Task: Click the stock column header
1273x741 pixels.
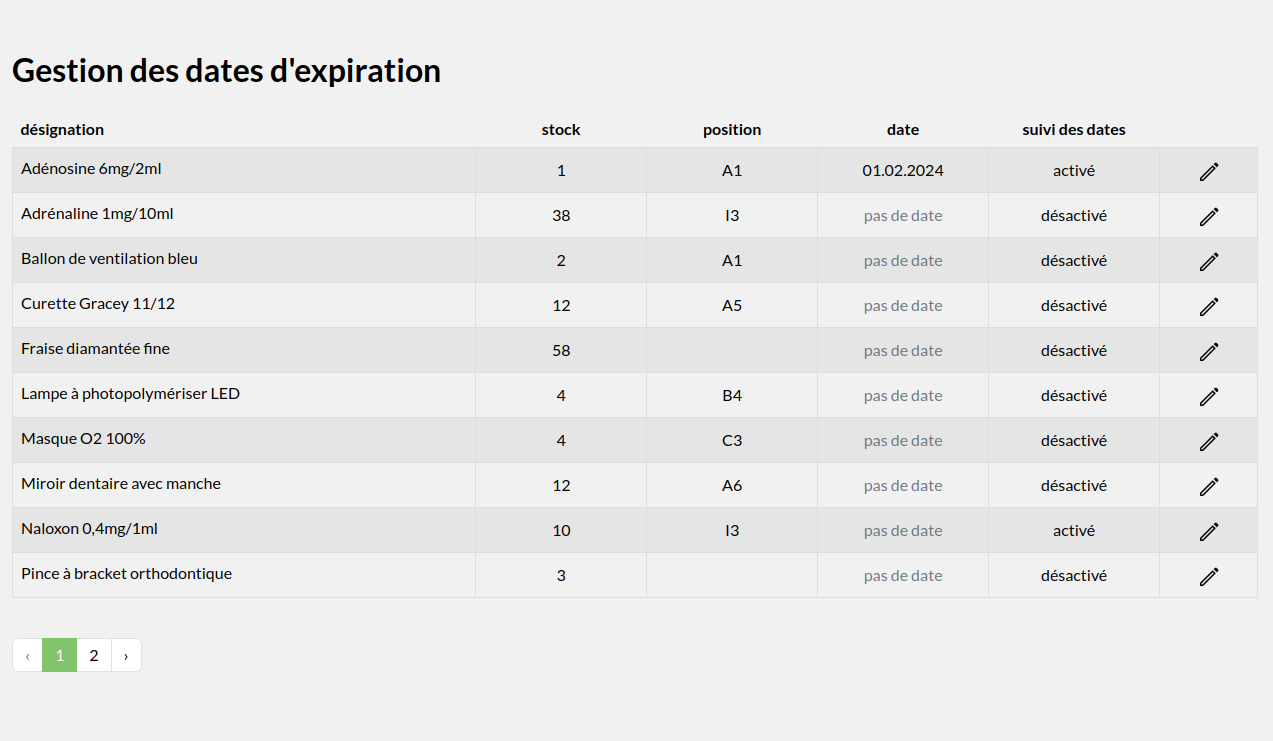Action: (x=561, y=130)
